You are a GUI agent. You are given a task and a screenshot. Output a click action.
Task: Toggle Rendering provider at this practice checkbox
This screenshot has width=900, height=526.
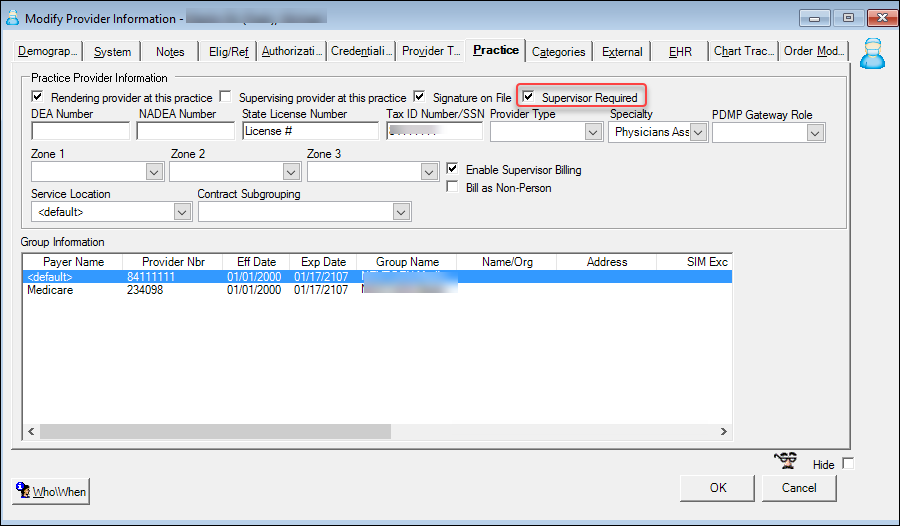(37, 96)
